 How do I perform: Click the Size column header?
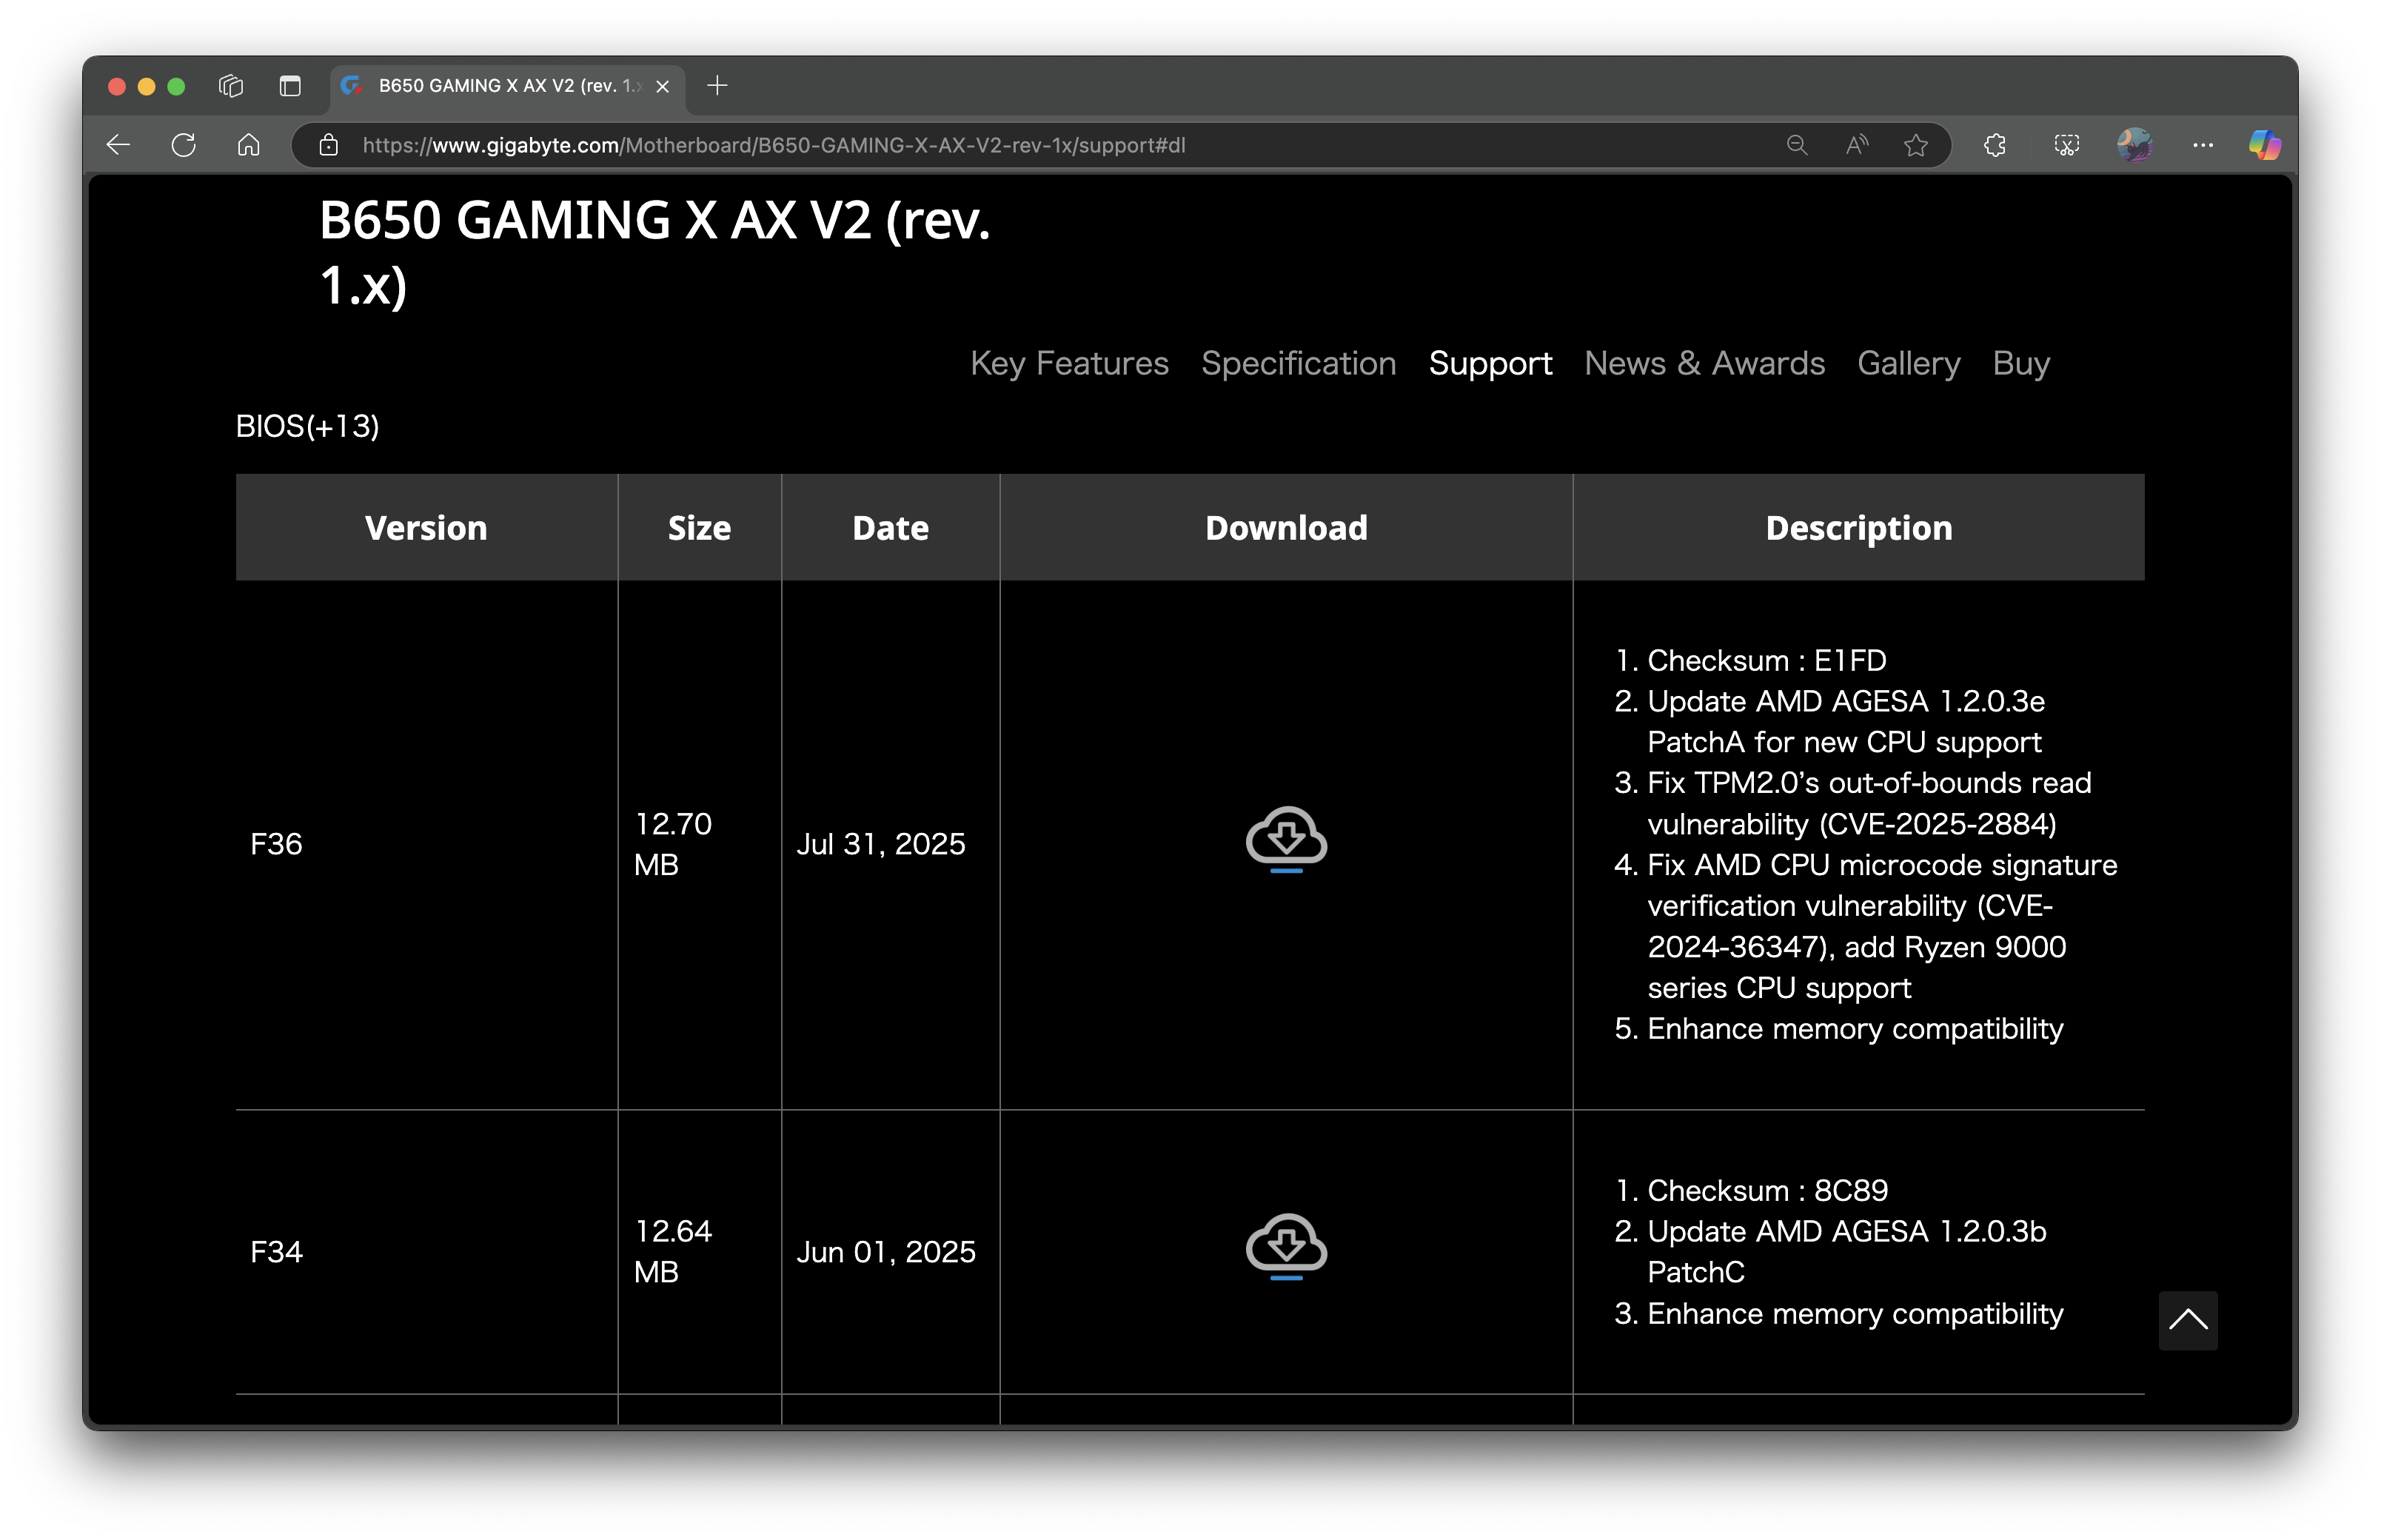(699, 527)
